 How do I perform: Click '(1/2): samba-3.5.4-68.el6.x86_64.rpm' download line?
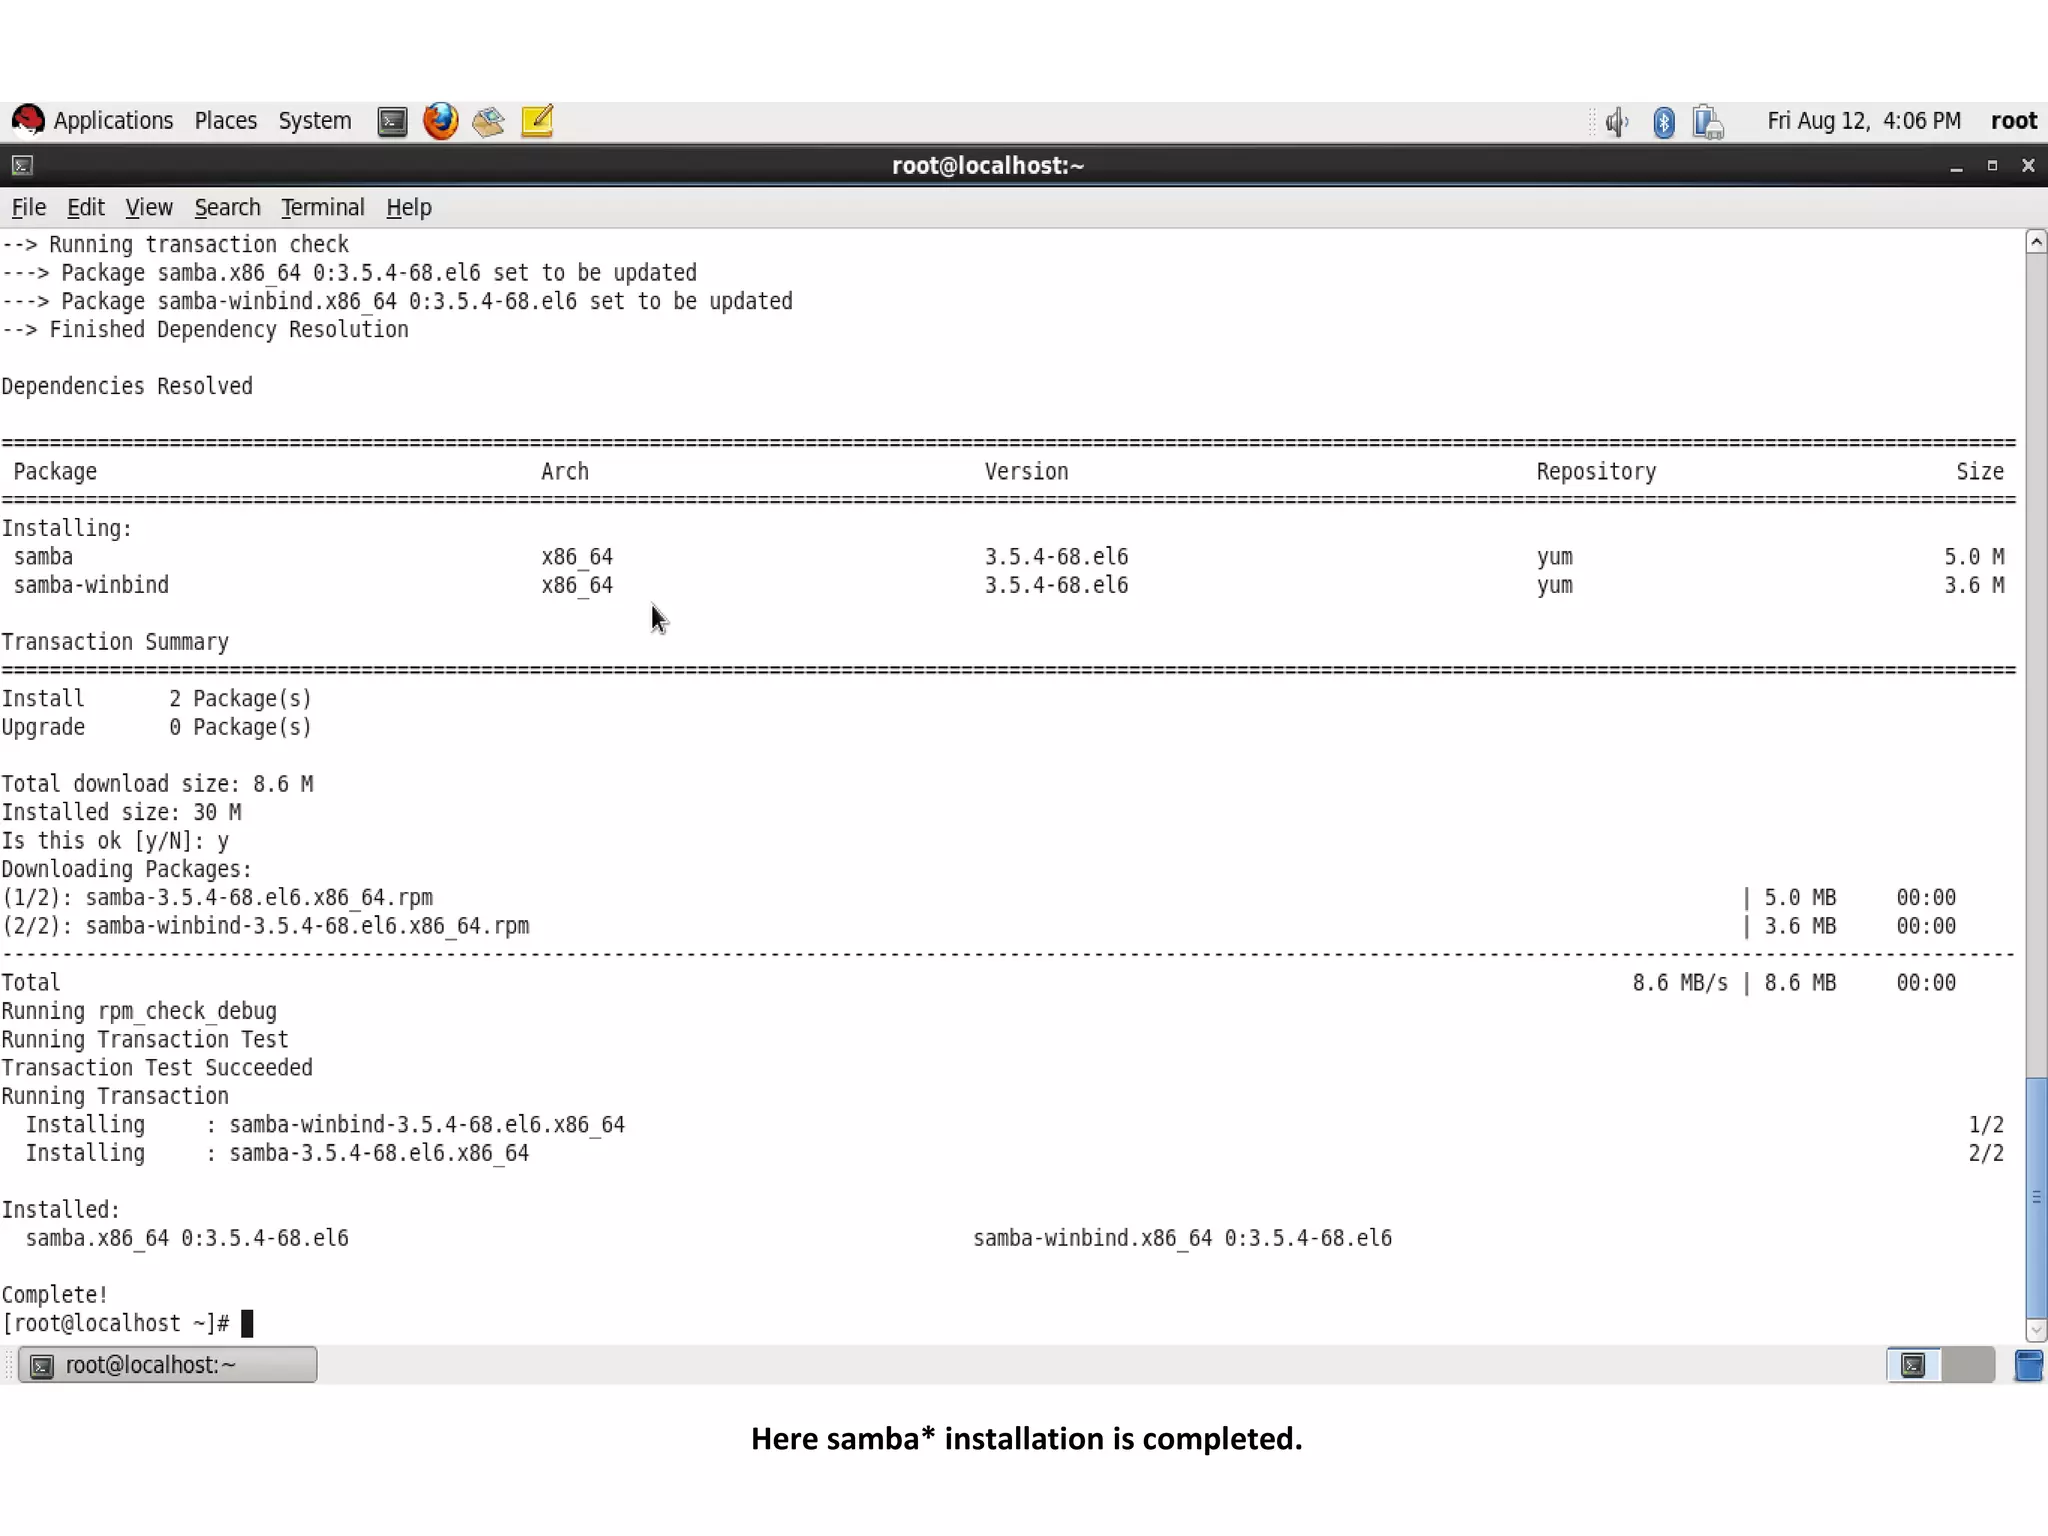tap(217, 898)
